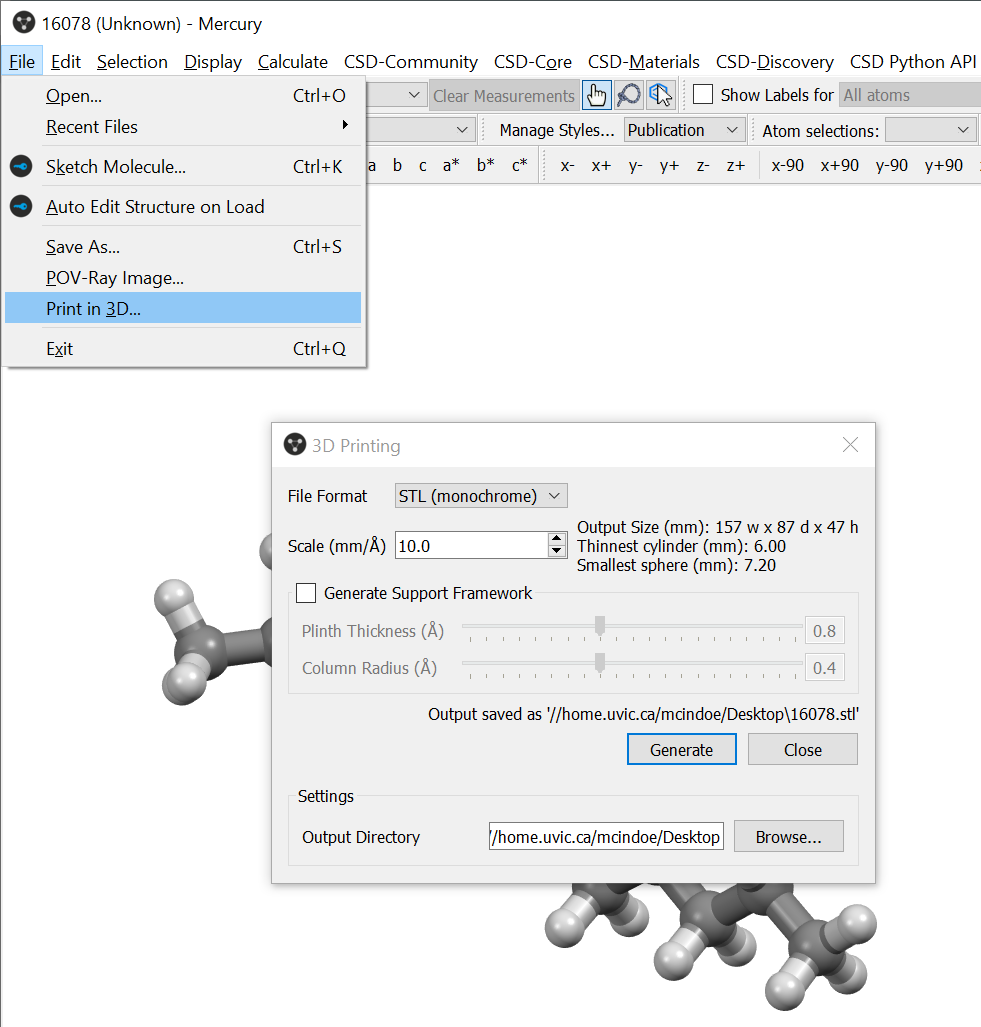Open the Calculate menu
Viewport: 981px width, 1027px height.
[293, 62]
